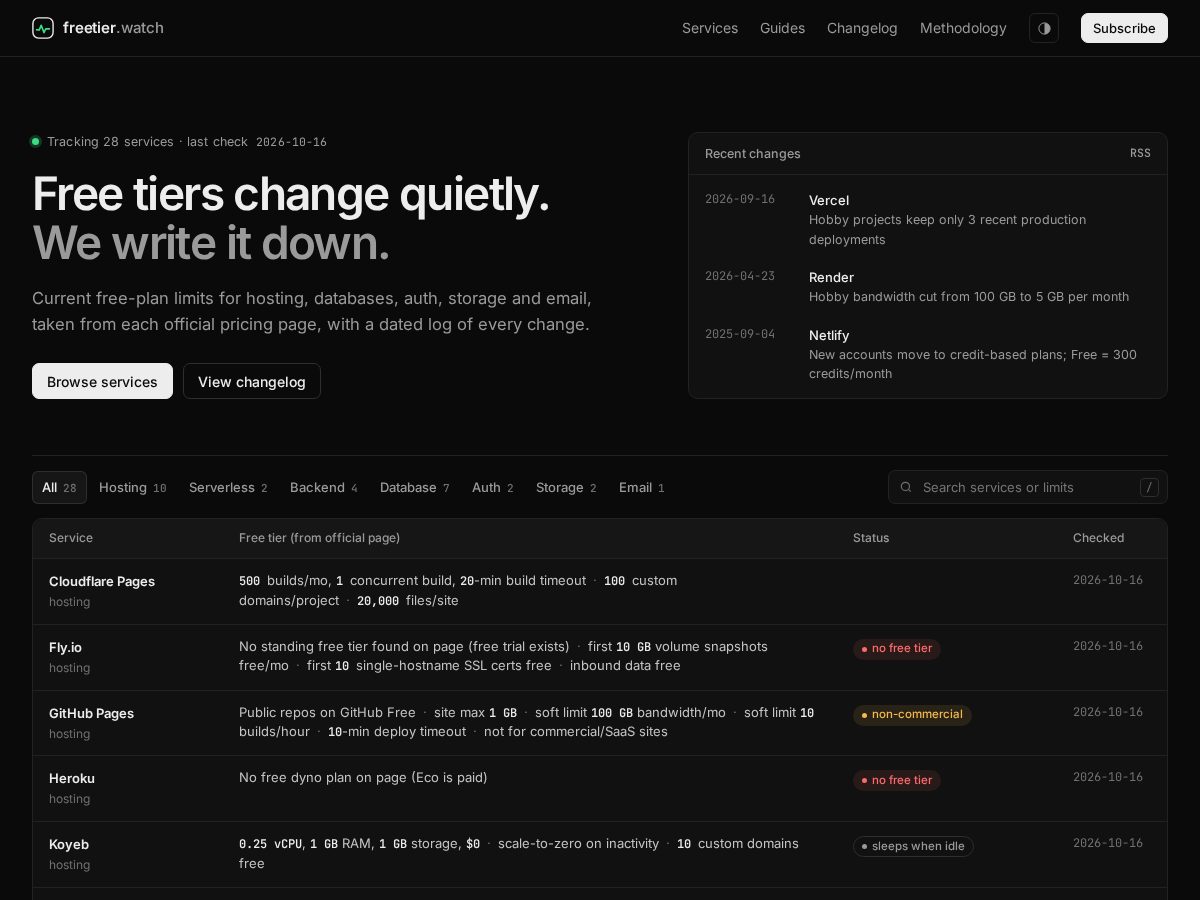Select the Serverless filter tab

pos(228,487)
